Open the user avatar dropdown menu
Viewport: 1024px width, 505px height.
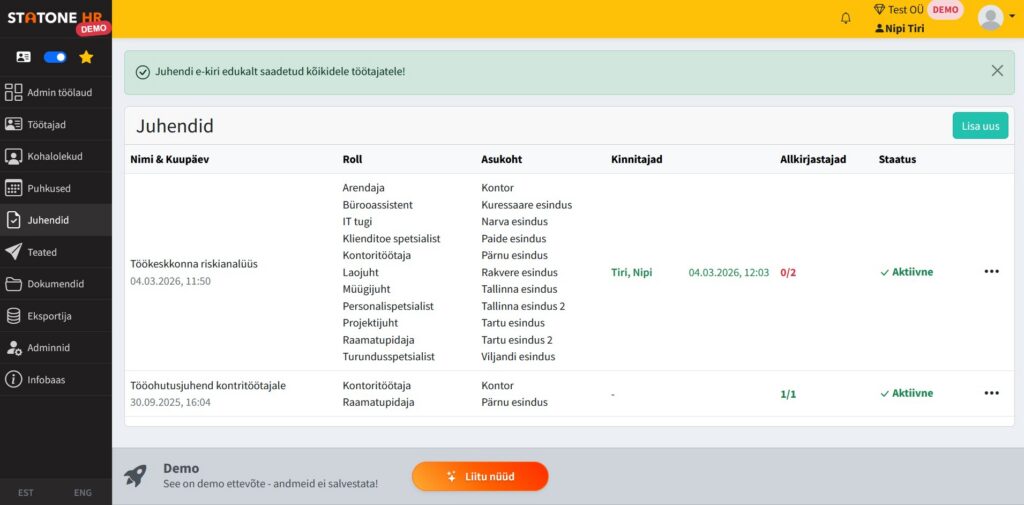(991, 18)
